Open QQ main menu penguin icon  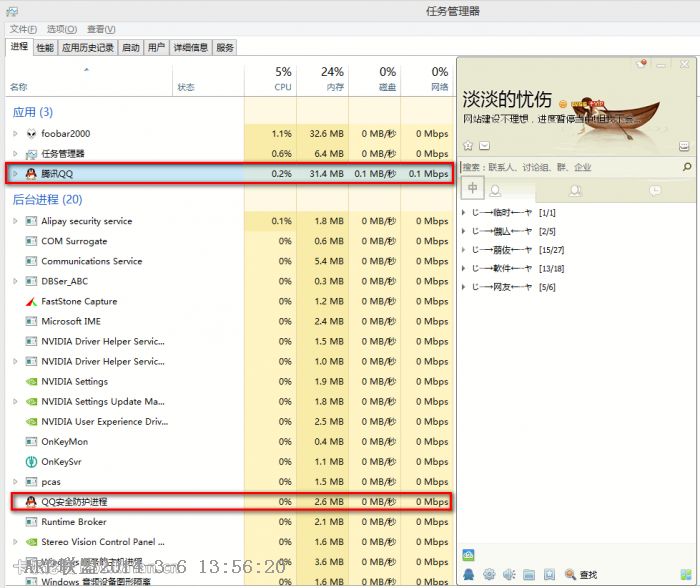tap(469, 575)
